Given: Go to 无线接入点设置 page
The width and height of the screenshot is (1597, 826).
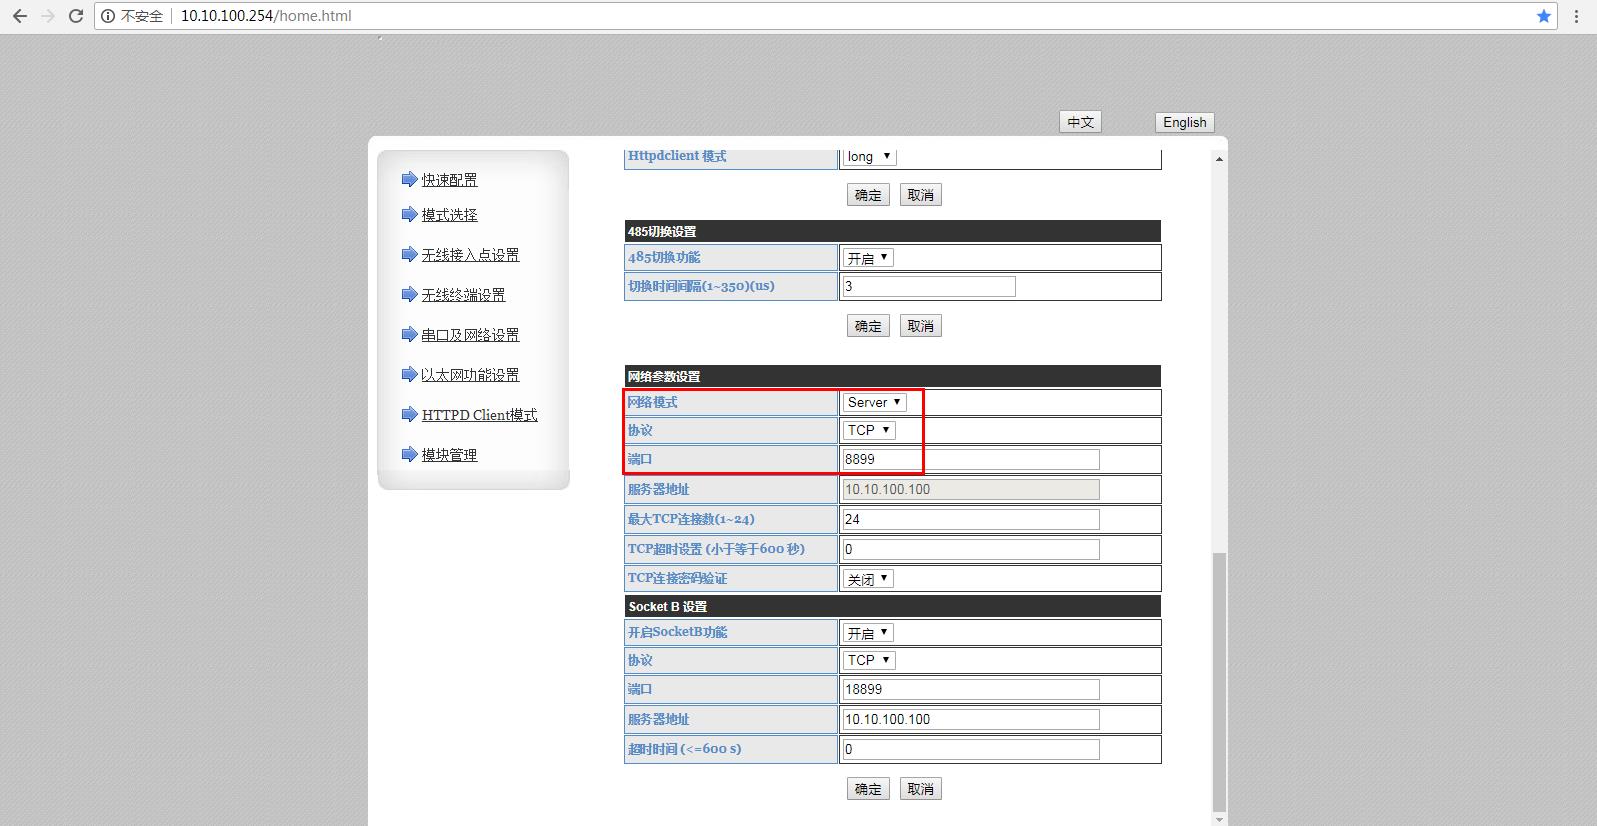Looking at the screenshot, I should coord(470,255).
